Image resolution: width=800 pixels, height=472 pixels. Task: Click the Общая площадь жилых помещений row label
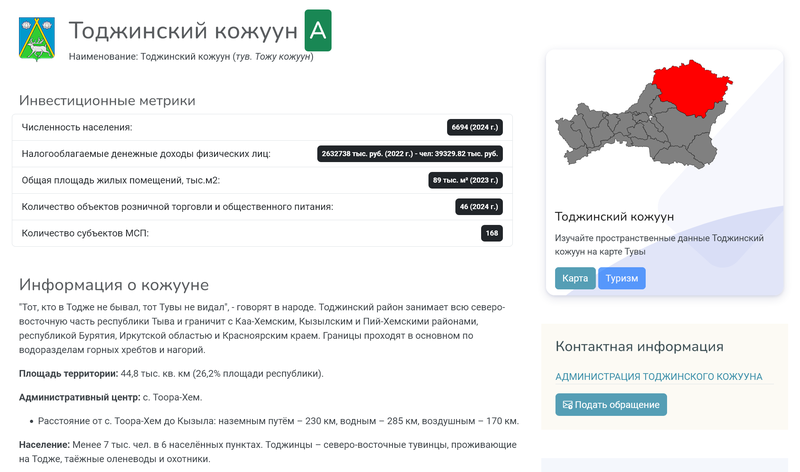click(x=120, y=180)
